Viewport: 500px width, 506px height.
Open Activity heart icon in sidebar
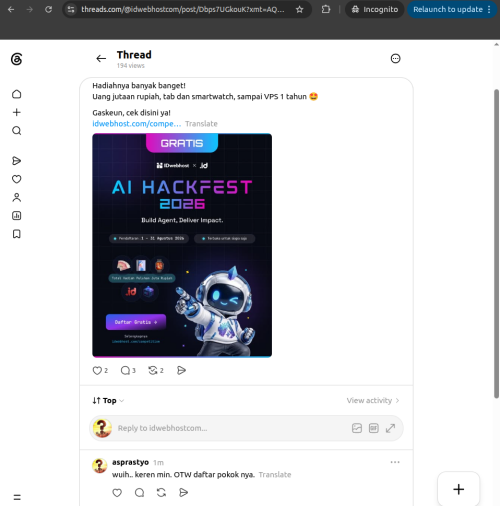coord(16,179)
